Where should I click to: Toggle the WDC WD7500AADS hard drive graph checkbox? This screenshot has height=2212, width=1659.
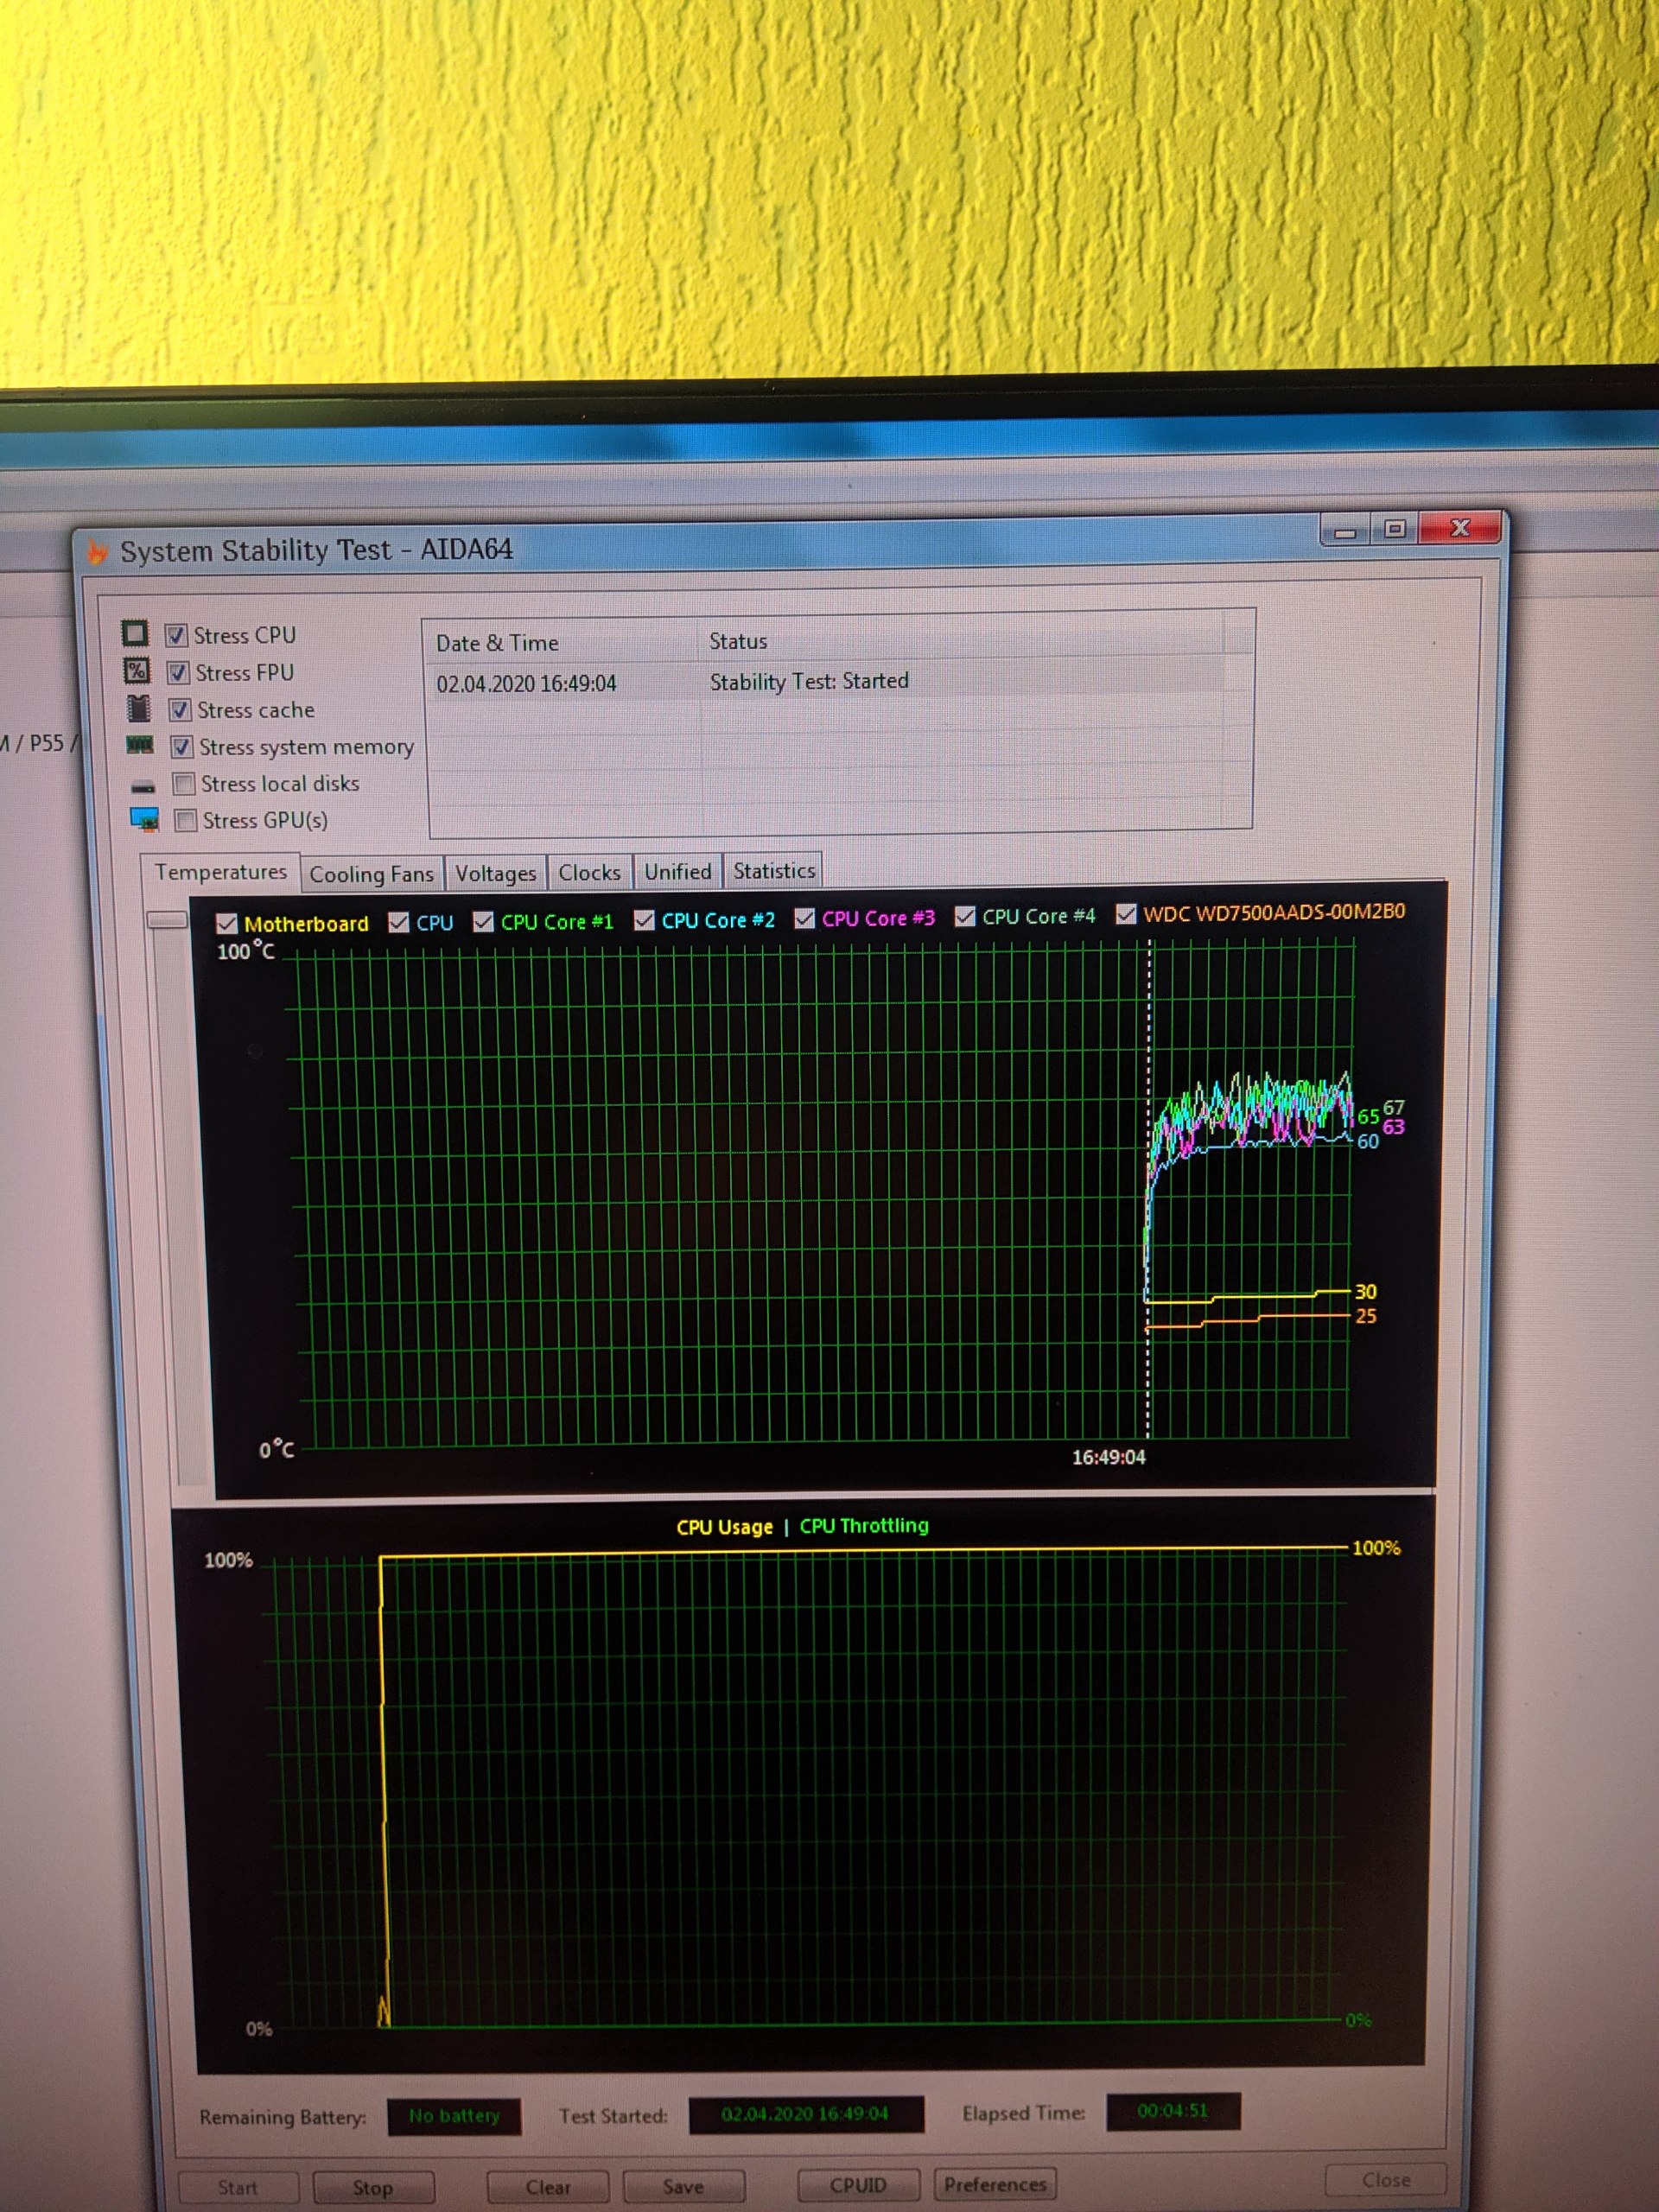coord(1126,913)
